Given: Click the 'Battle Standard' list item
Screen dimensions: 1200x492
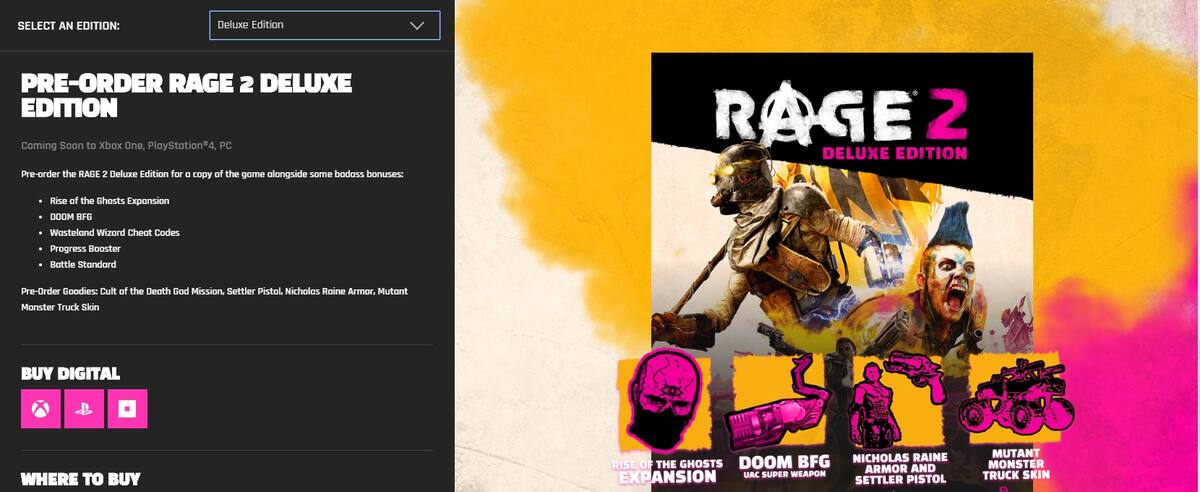Looking at the screenshot, I should [x=83, y=265].
